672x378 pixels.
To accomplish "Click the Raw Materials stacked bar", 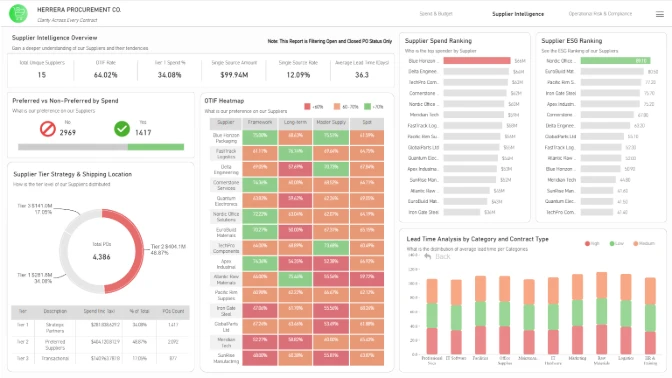I will click(601, 312).
